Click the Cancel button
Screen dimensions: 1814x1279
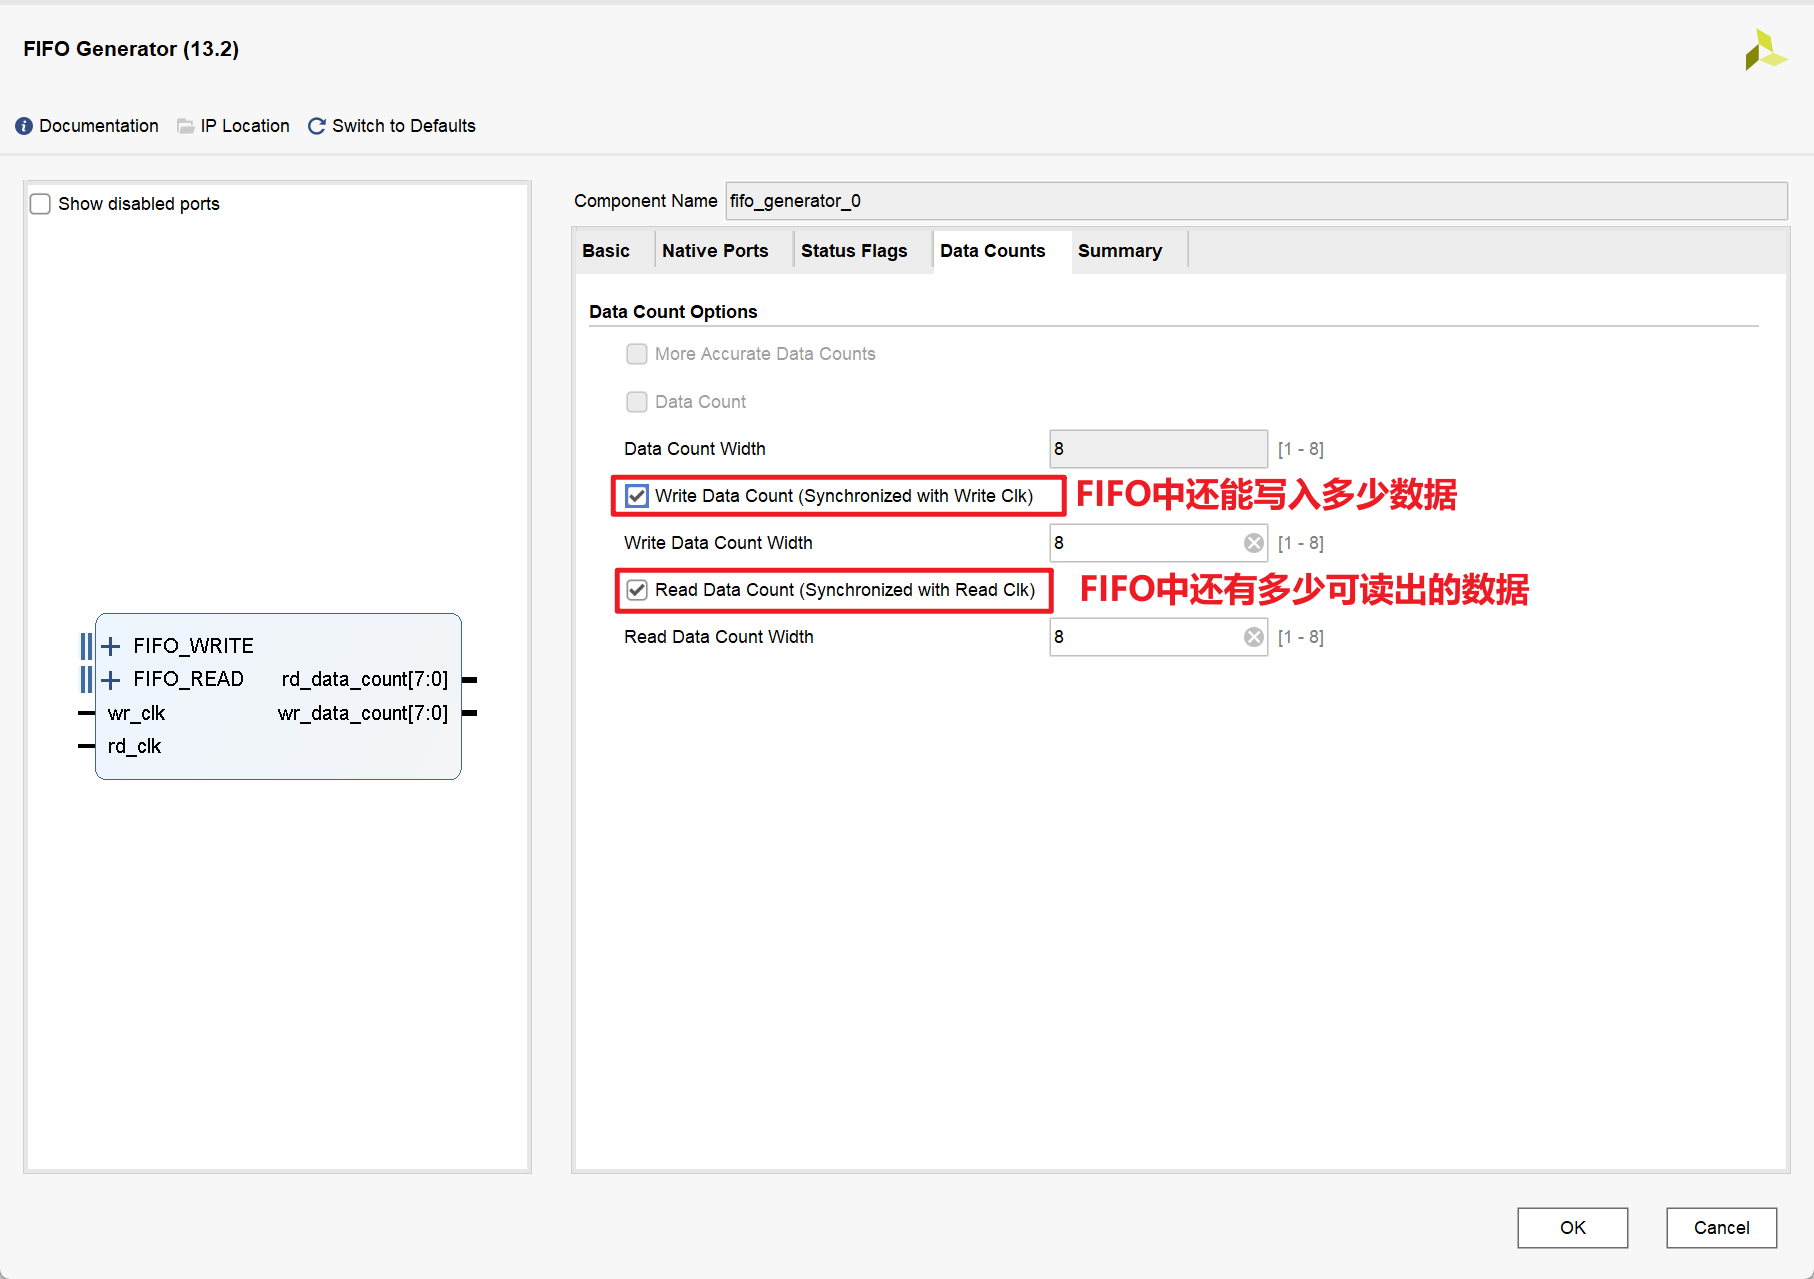1721,1228
